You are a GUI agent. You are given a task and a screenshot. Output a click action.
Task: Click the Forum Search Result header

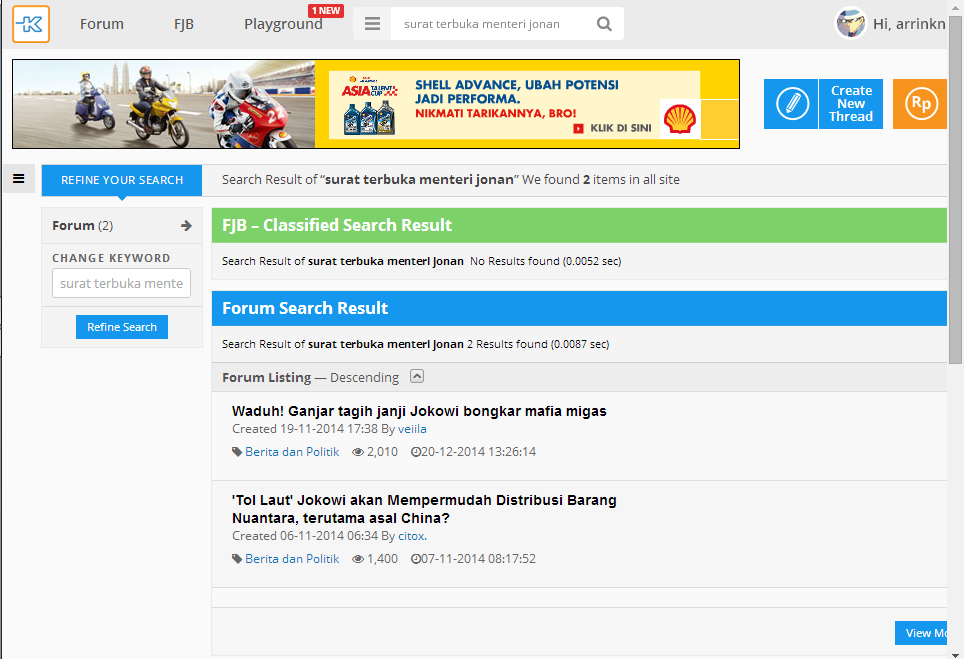[x=579, y=308]
